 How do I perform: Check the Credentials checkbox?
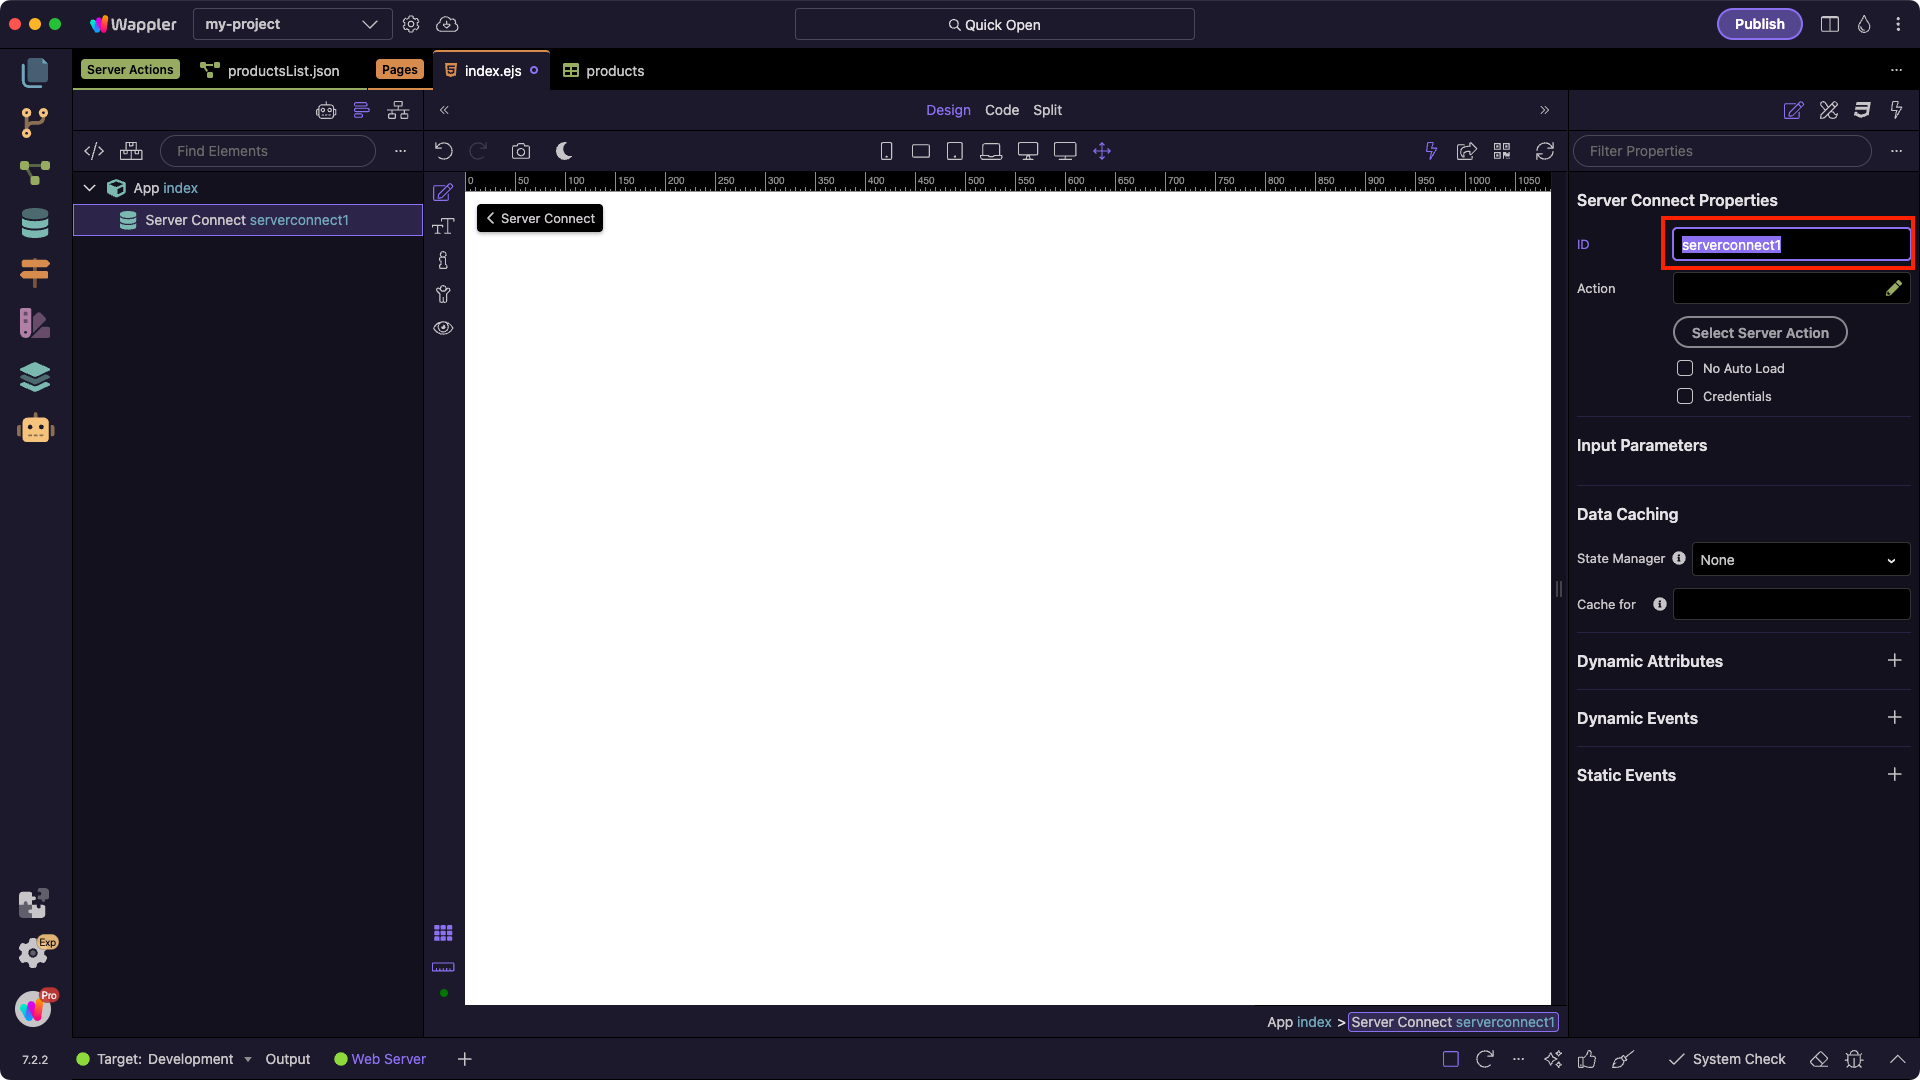click(1685, 396)
